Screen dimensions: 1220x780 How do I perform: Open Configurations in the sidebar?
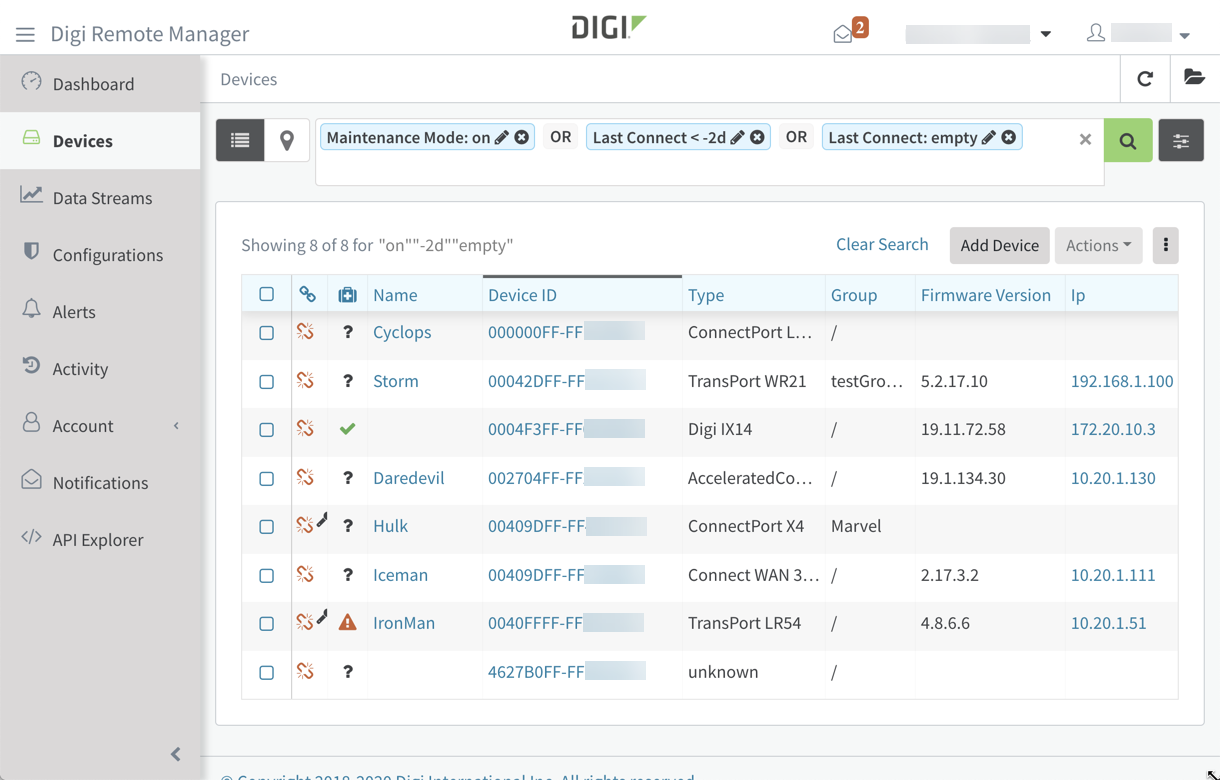[x=100, y=254]
